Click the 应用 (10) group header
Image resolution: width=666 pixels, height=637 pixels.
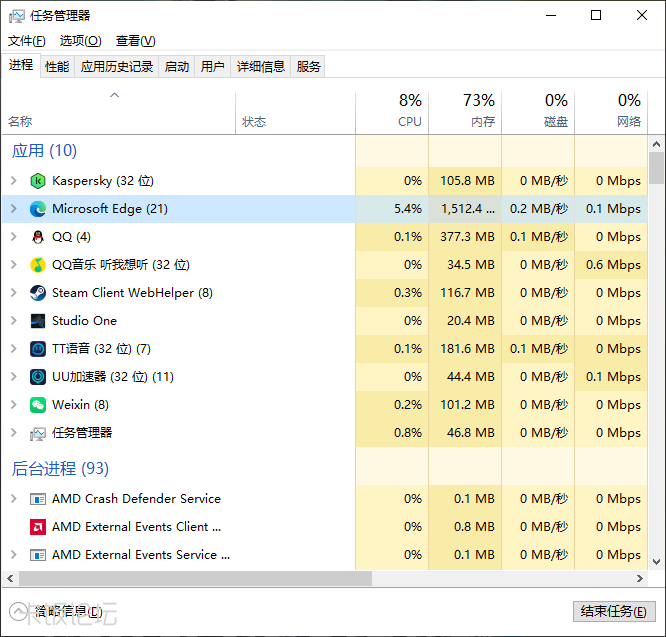click(x=44, y=151)
